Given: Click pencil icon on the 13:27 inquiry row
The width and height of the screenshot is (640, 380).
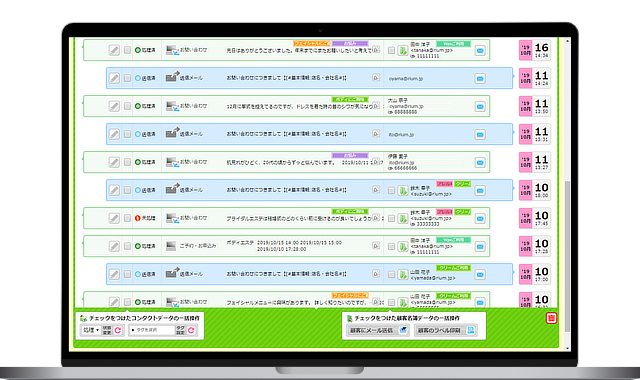Looking at the screenshot, I should click(114, 162).
